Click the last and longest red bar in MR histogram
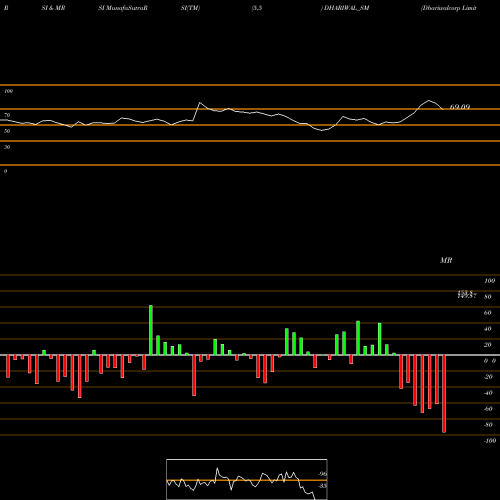Screen dimensions: 500x500 [x=444, y=394]
